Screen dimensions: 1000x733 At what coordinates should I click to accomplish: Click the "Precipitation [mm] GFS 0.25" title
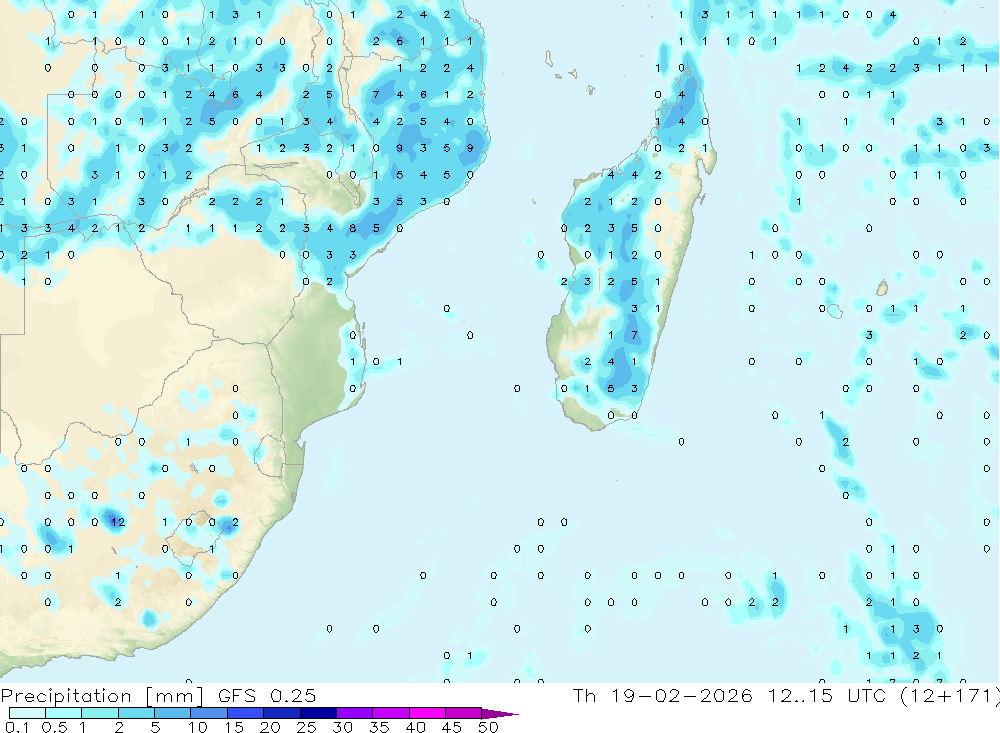[158, 696]
